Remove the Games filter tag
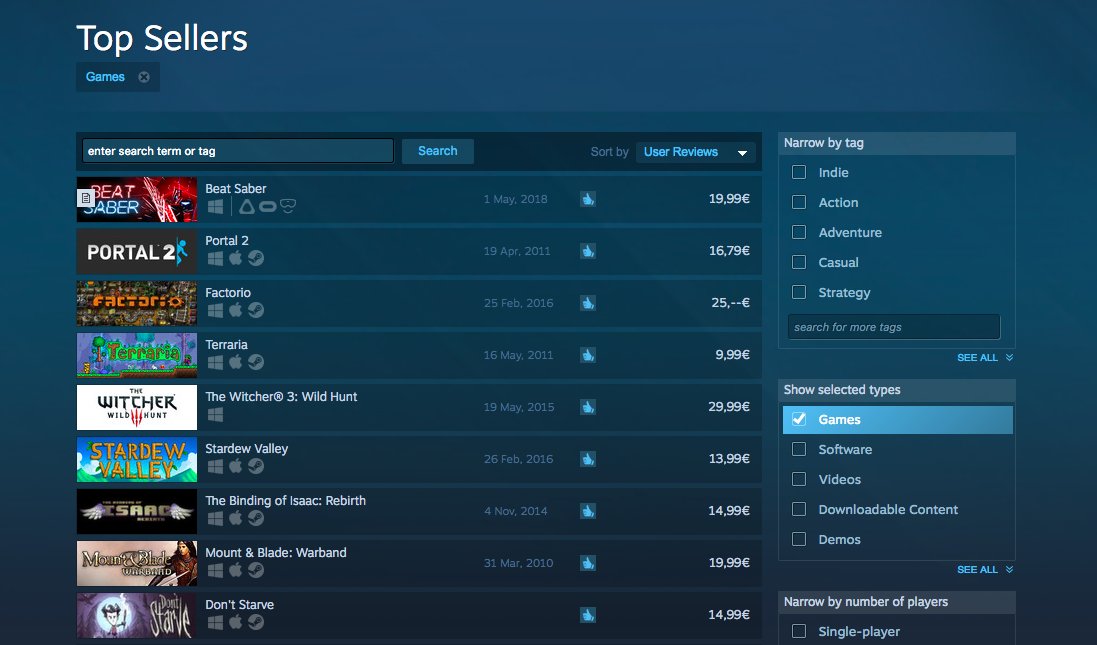Viewport: 1097px width, 645px height. [x=143, y=77]
